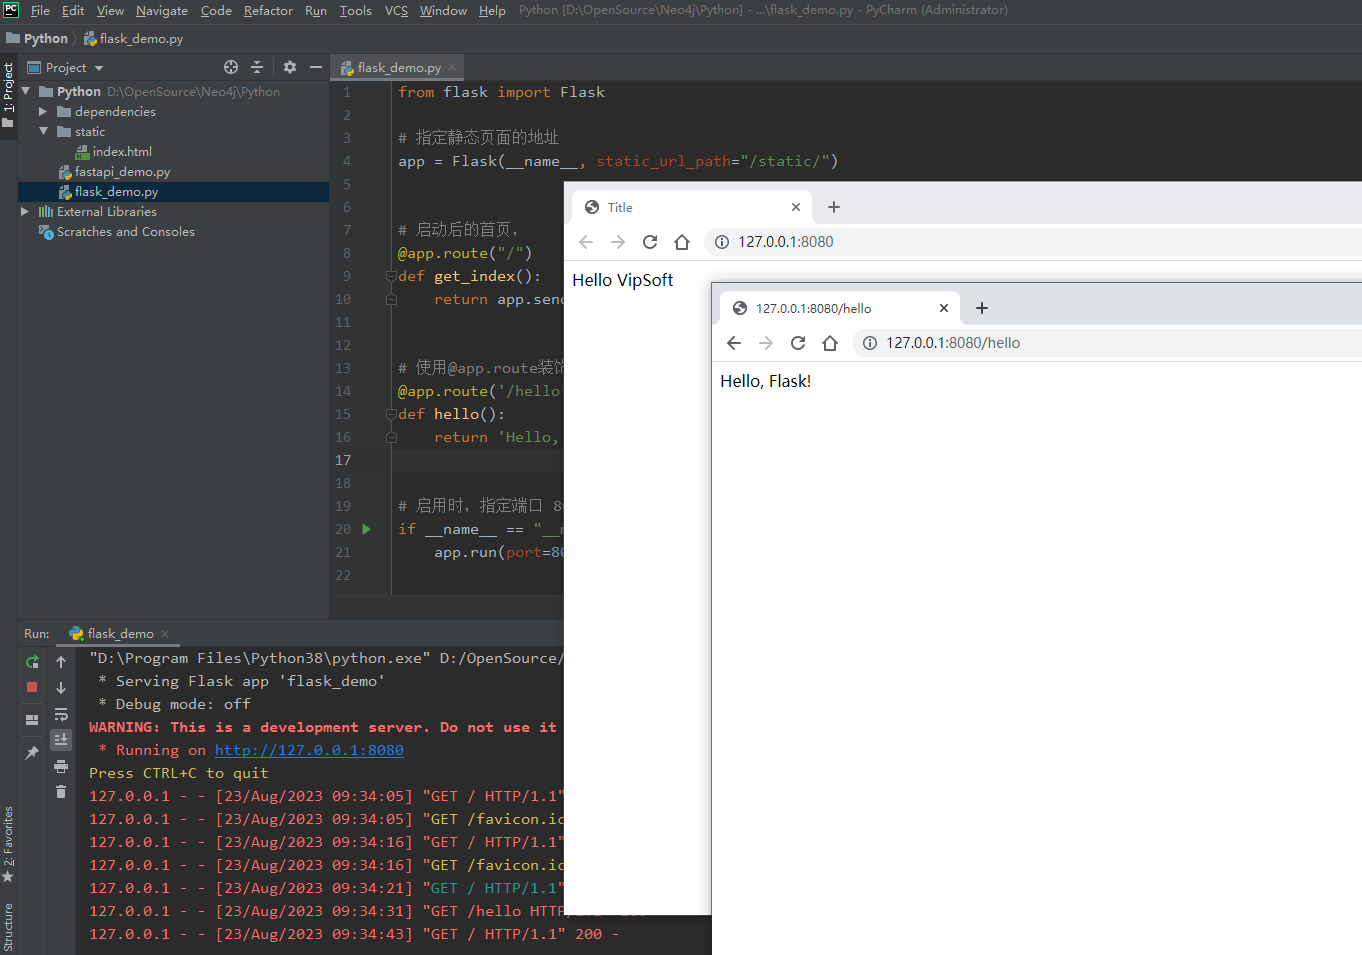Close the 127.0.0.1:8080/hello browser tab
Viewport: 1362px width, 955px height.
click(x=944, y=308)
